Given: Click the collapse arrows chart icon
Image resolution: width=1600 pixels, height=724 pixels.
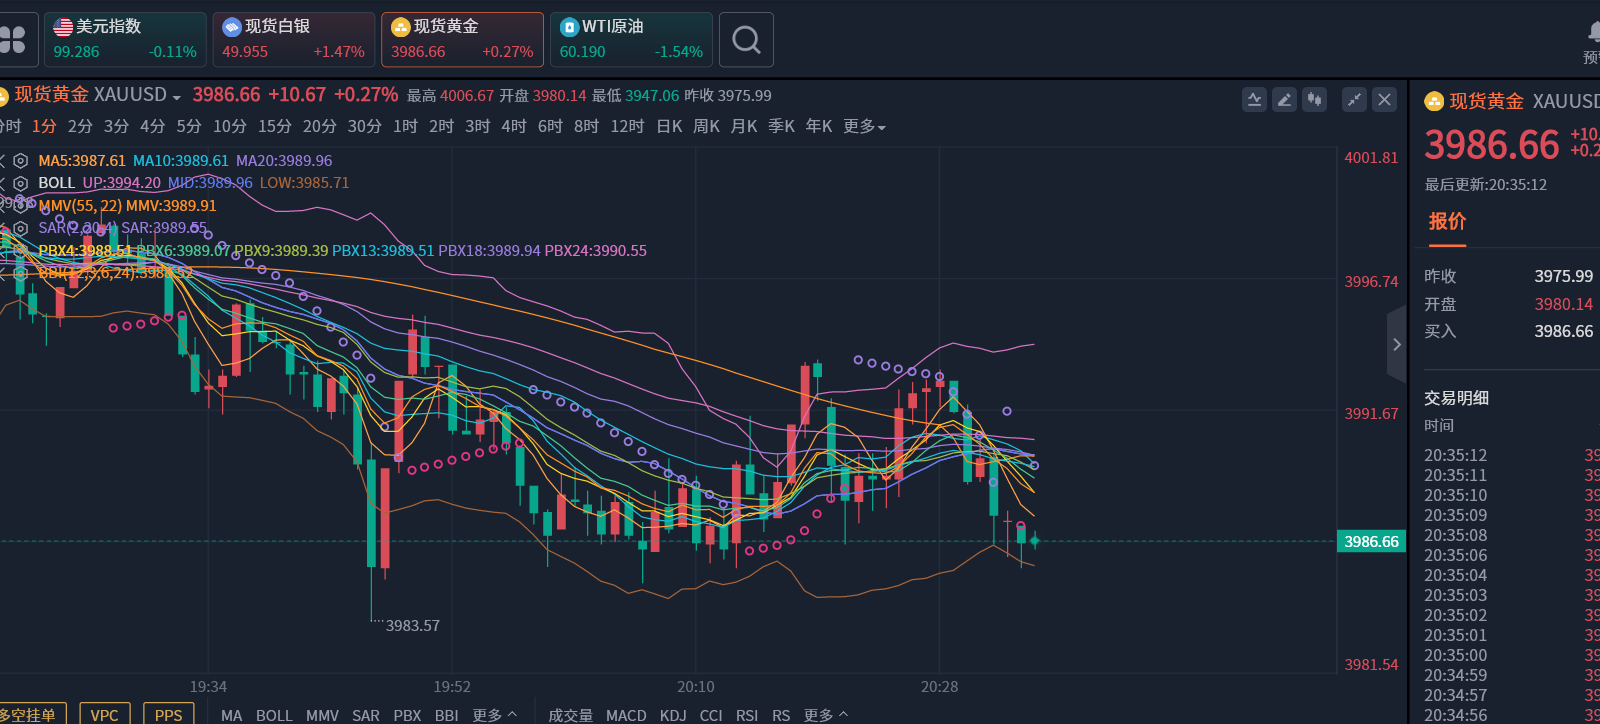Looking at the screenshot, I should coord(1354,99).
